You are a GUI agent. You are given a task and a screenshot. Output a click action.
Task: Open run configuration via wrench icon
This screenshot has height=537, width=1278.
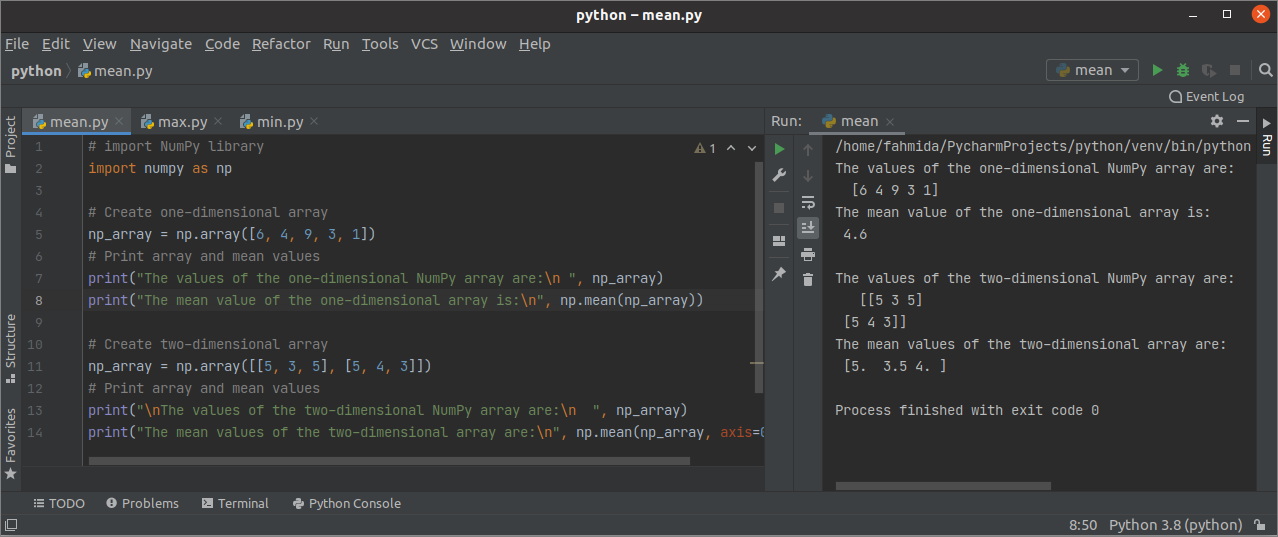pos(779,175)
